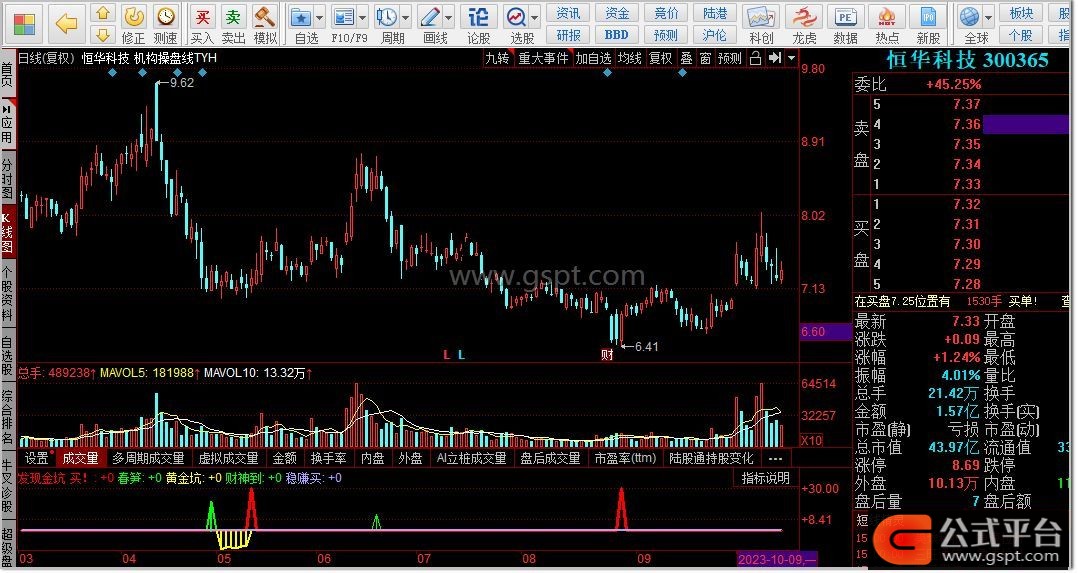
Task: Toggle the 窗 window option
Action: coord(705,58)
